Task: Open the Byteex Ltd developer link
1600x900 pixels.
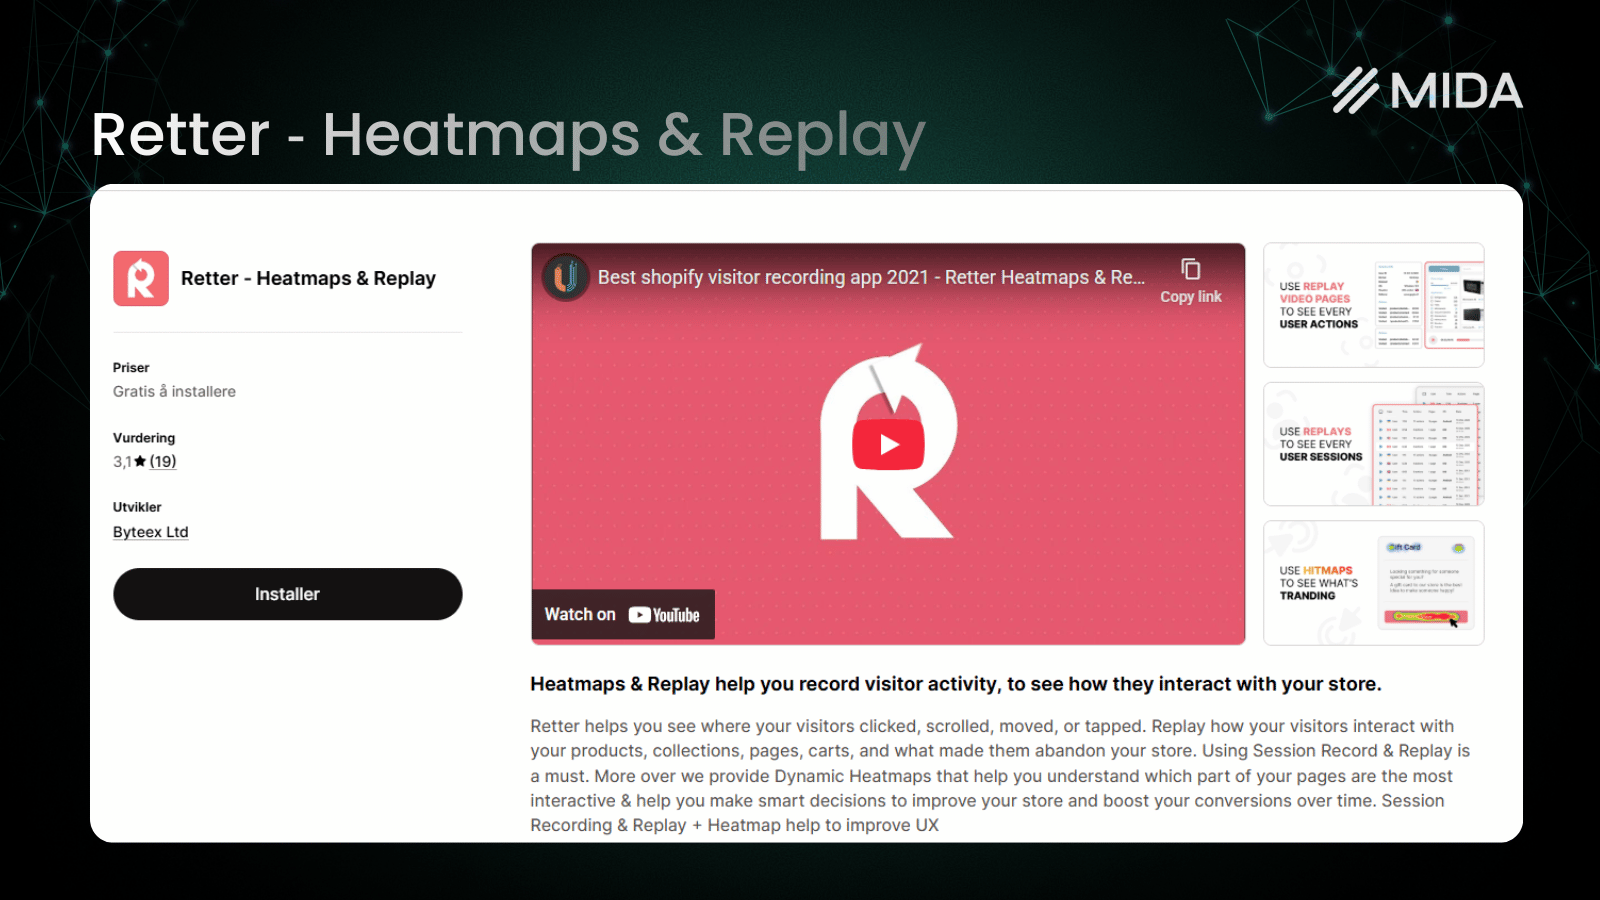Action: click(x=150, y=531)
